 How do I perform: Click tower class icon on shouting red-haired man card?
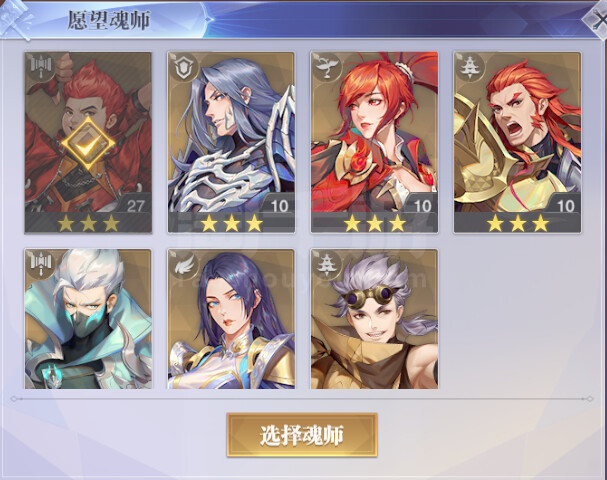click(x=470, y=67)
